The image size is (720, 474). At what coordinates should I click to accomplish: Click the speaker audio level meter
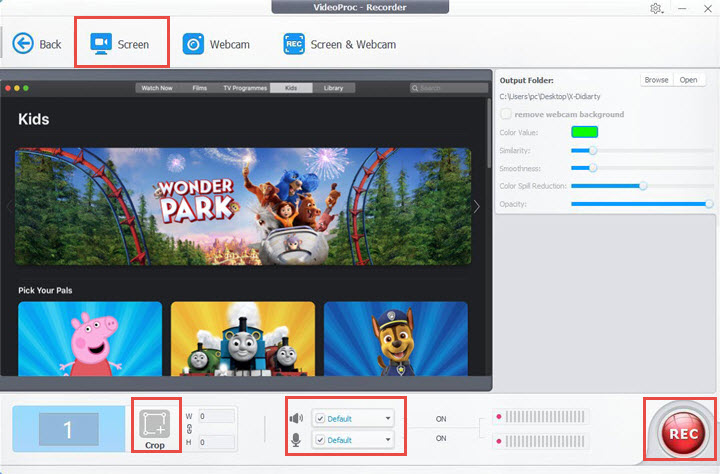click(541, 417)
